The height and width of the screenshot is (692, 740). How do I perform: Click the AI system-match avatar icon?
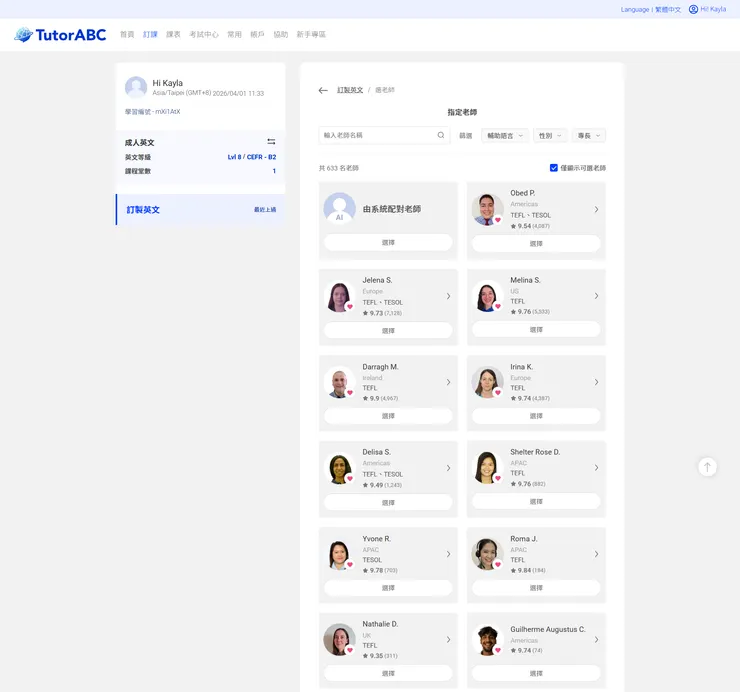(339, 208)
